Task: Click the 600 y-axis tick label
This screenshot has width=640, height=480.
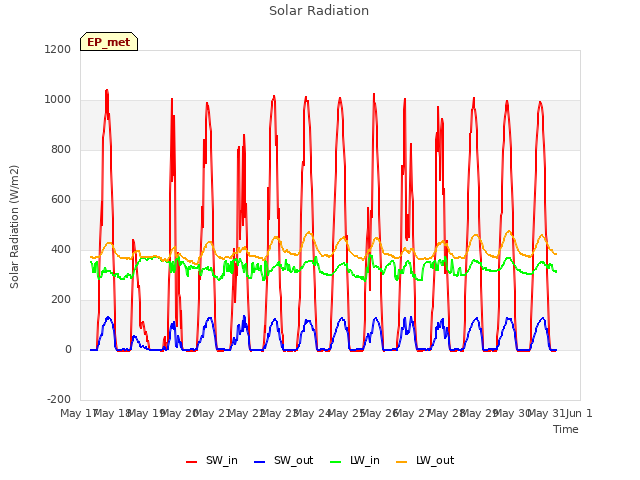Action: point(61,200)
